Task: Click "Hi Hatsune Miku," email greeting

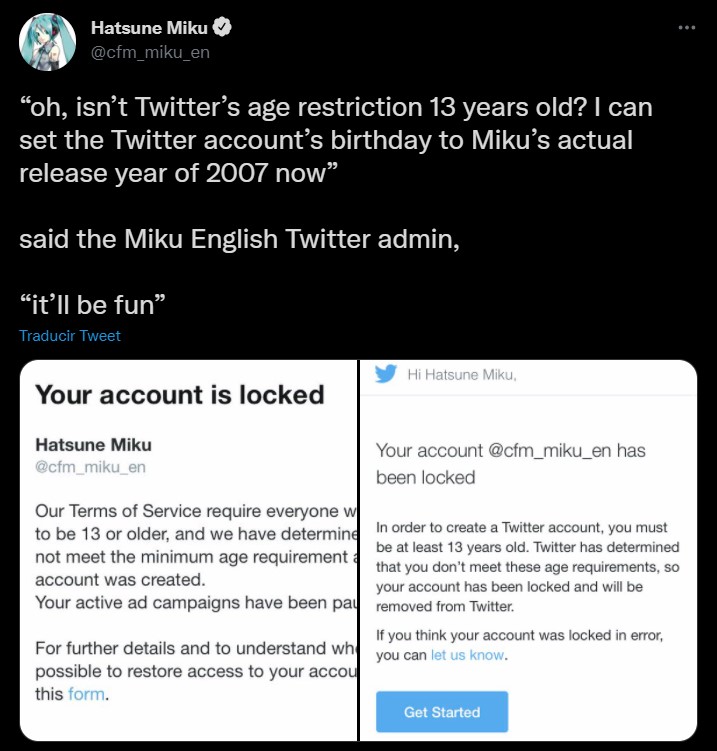Action: point(461,375)
